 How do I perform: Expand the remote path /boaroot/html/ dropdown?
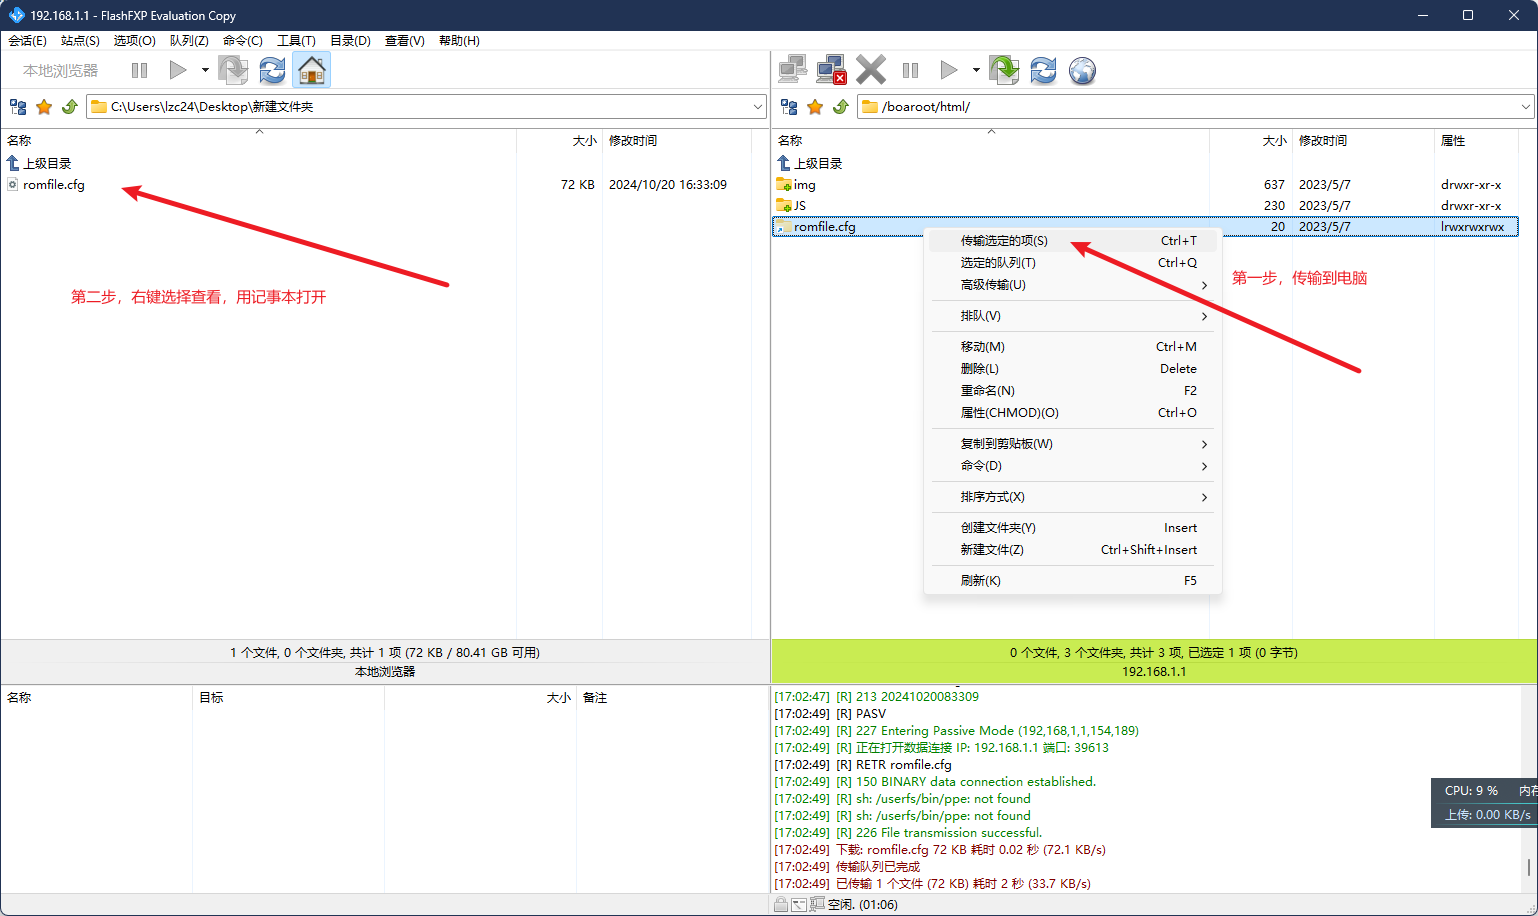pyautogui.click(x=1525, y=107)
